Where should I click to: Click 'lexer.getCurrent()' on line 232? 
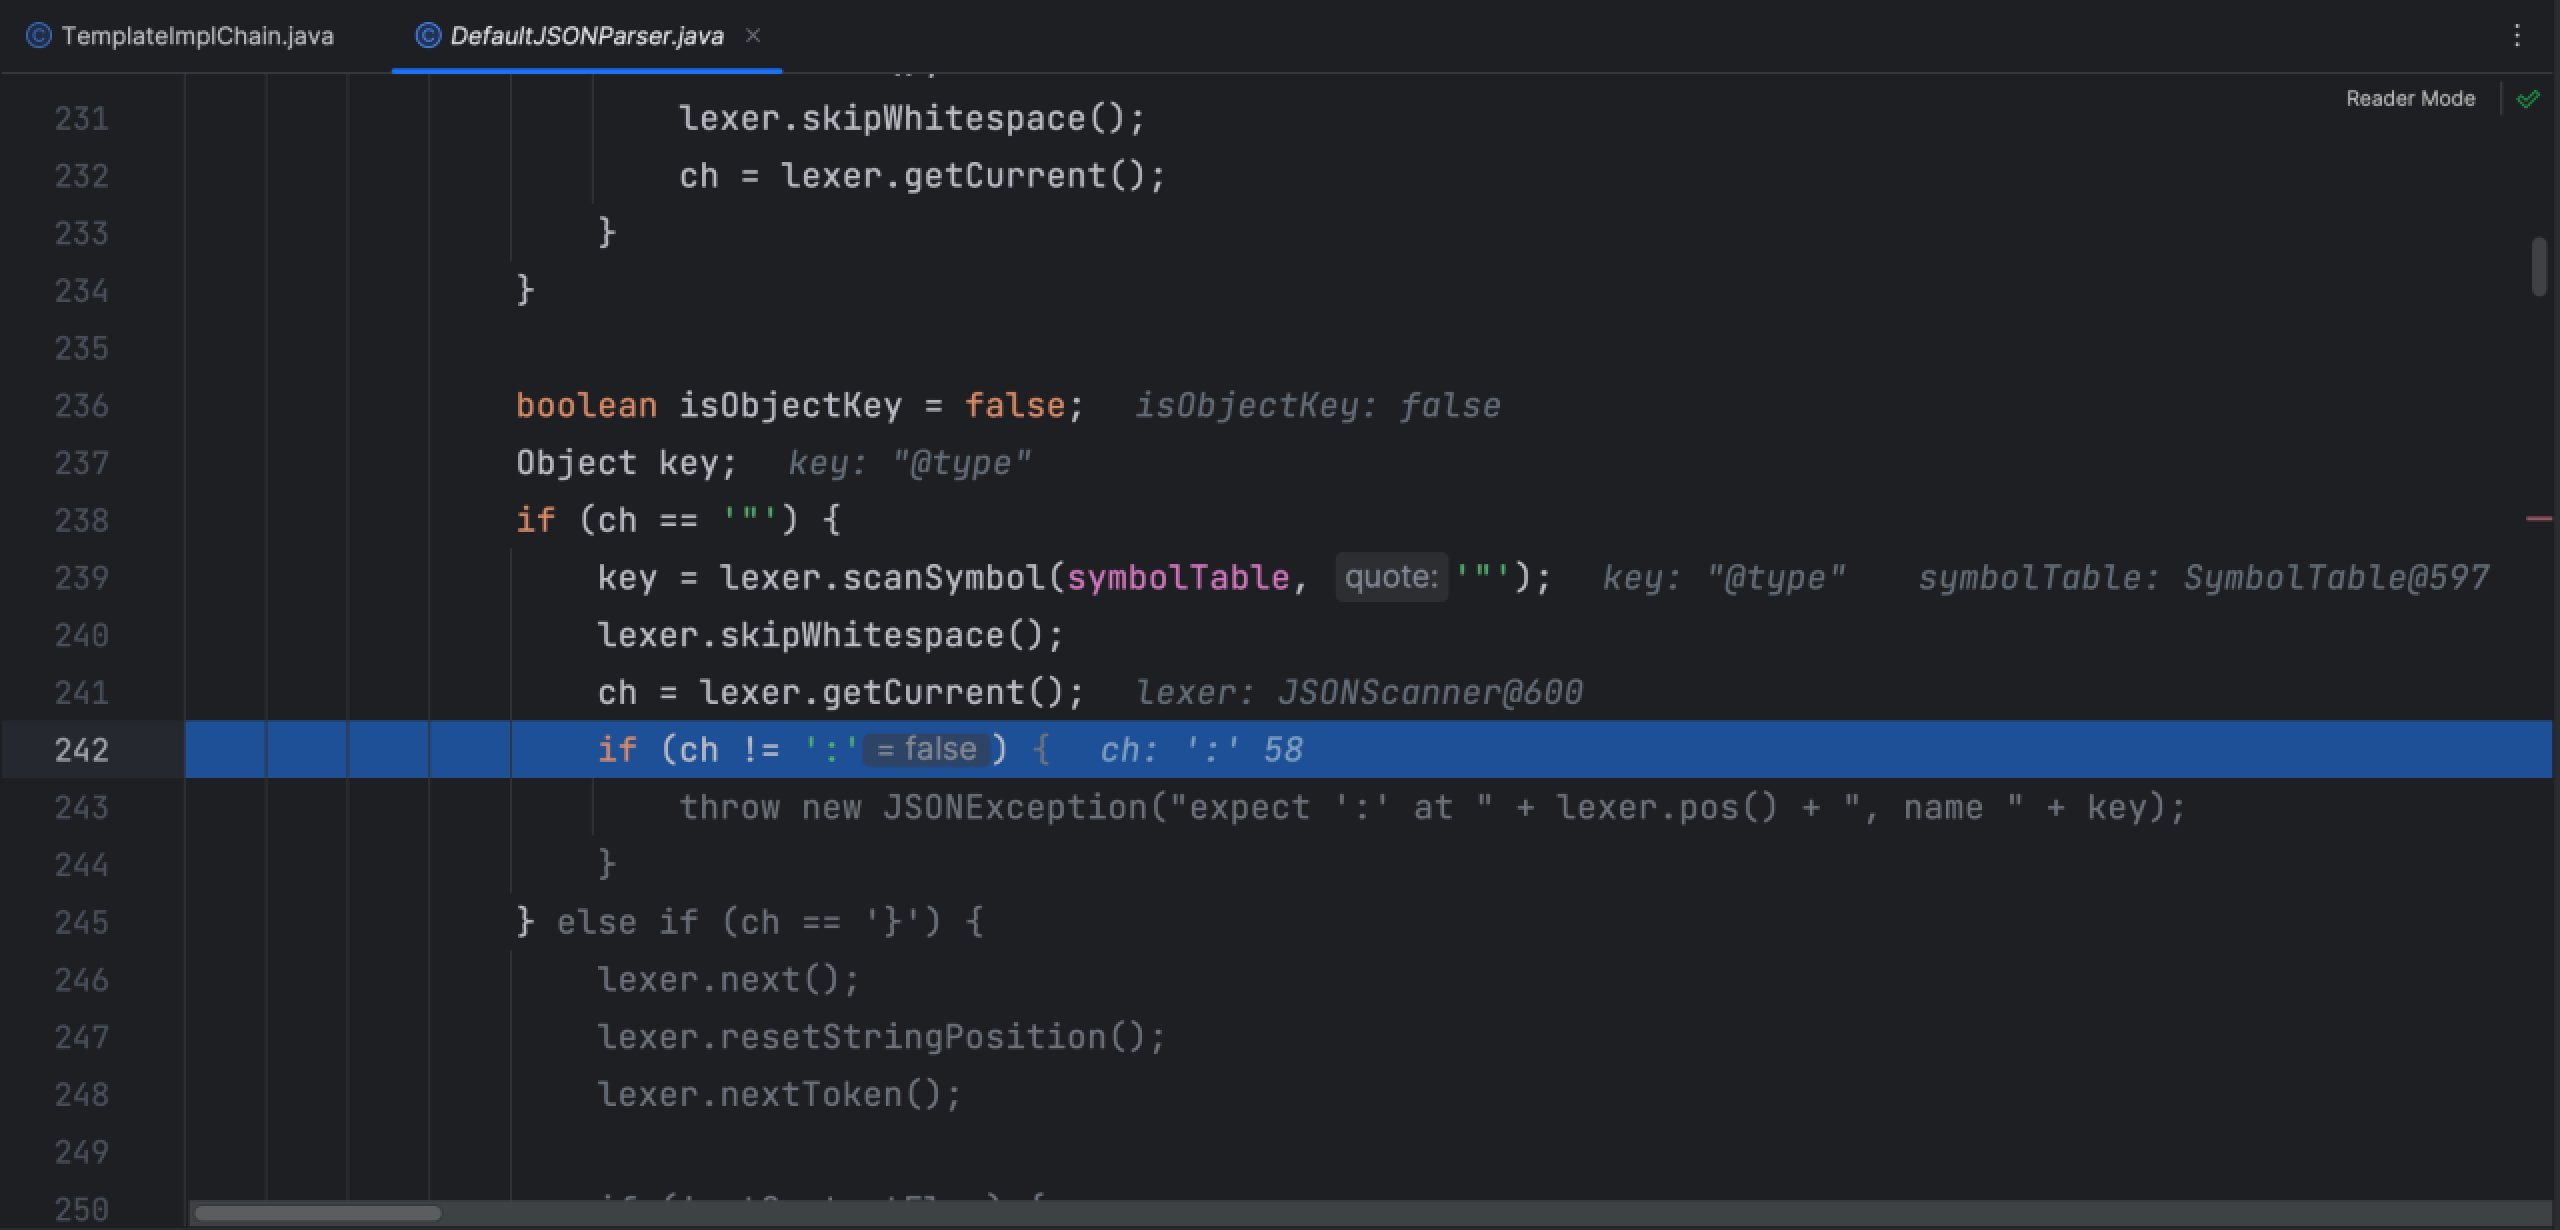pos(962,176)
